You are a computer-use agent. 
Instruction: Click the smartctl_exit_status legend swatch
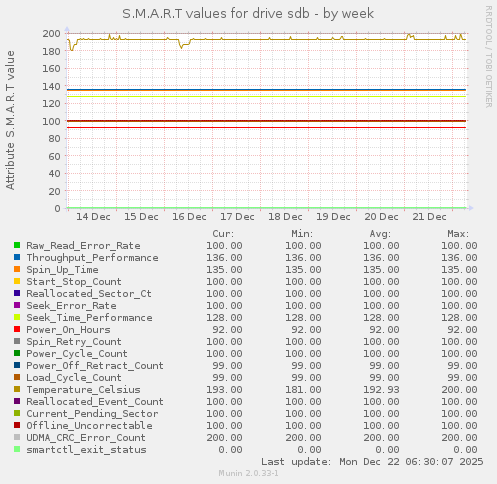(17, 449)
